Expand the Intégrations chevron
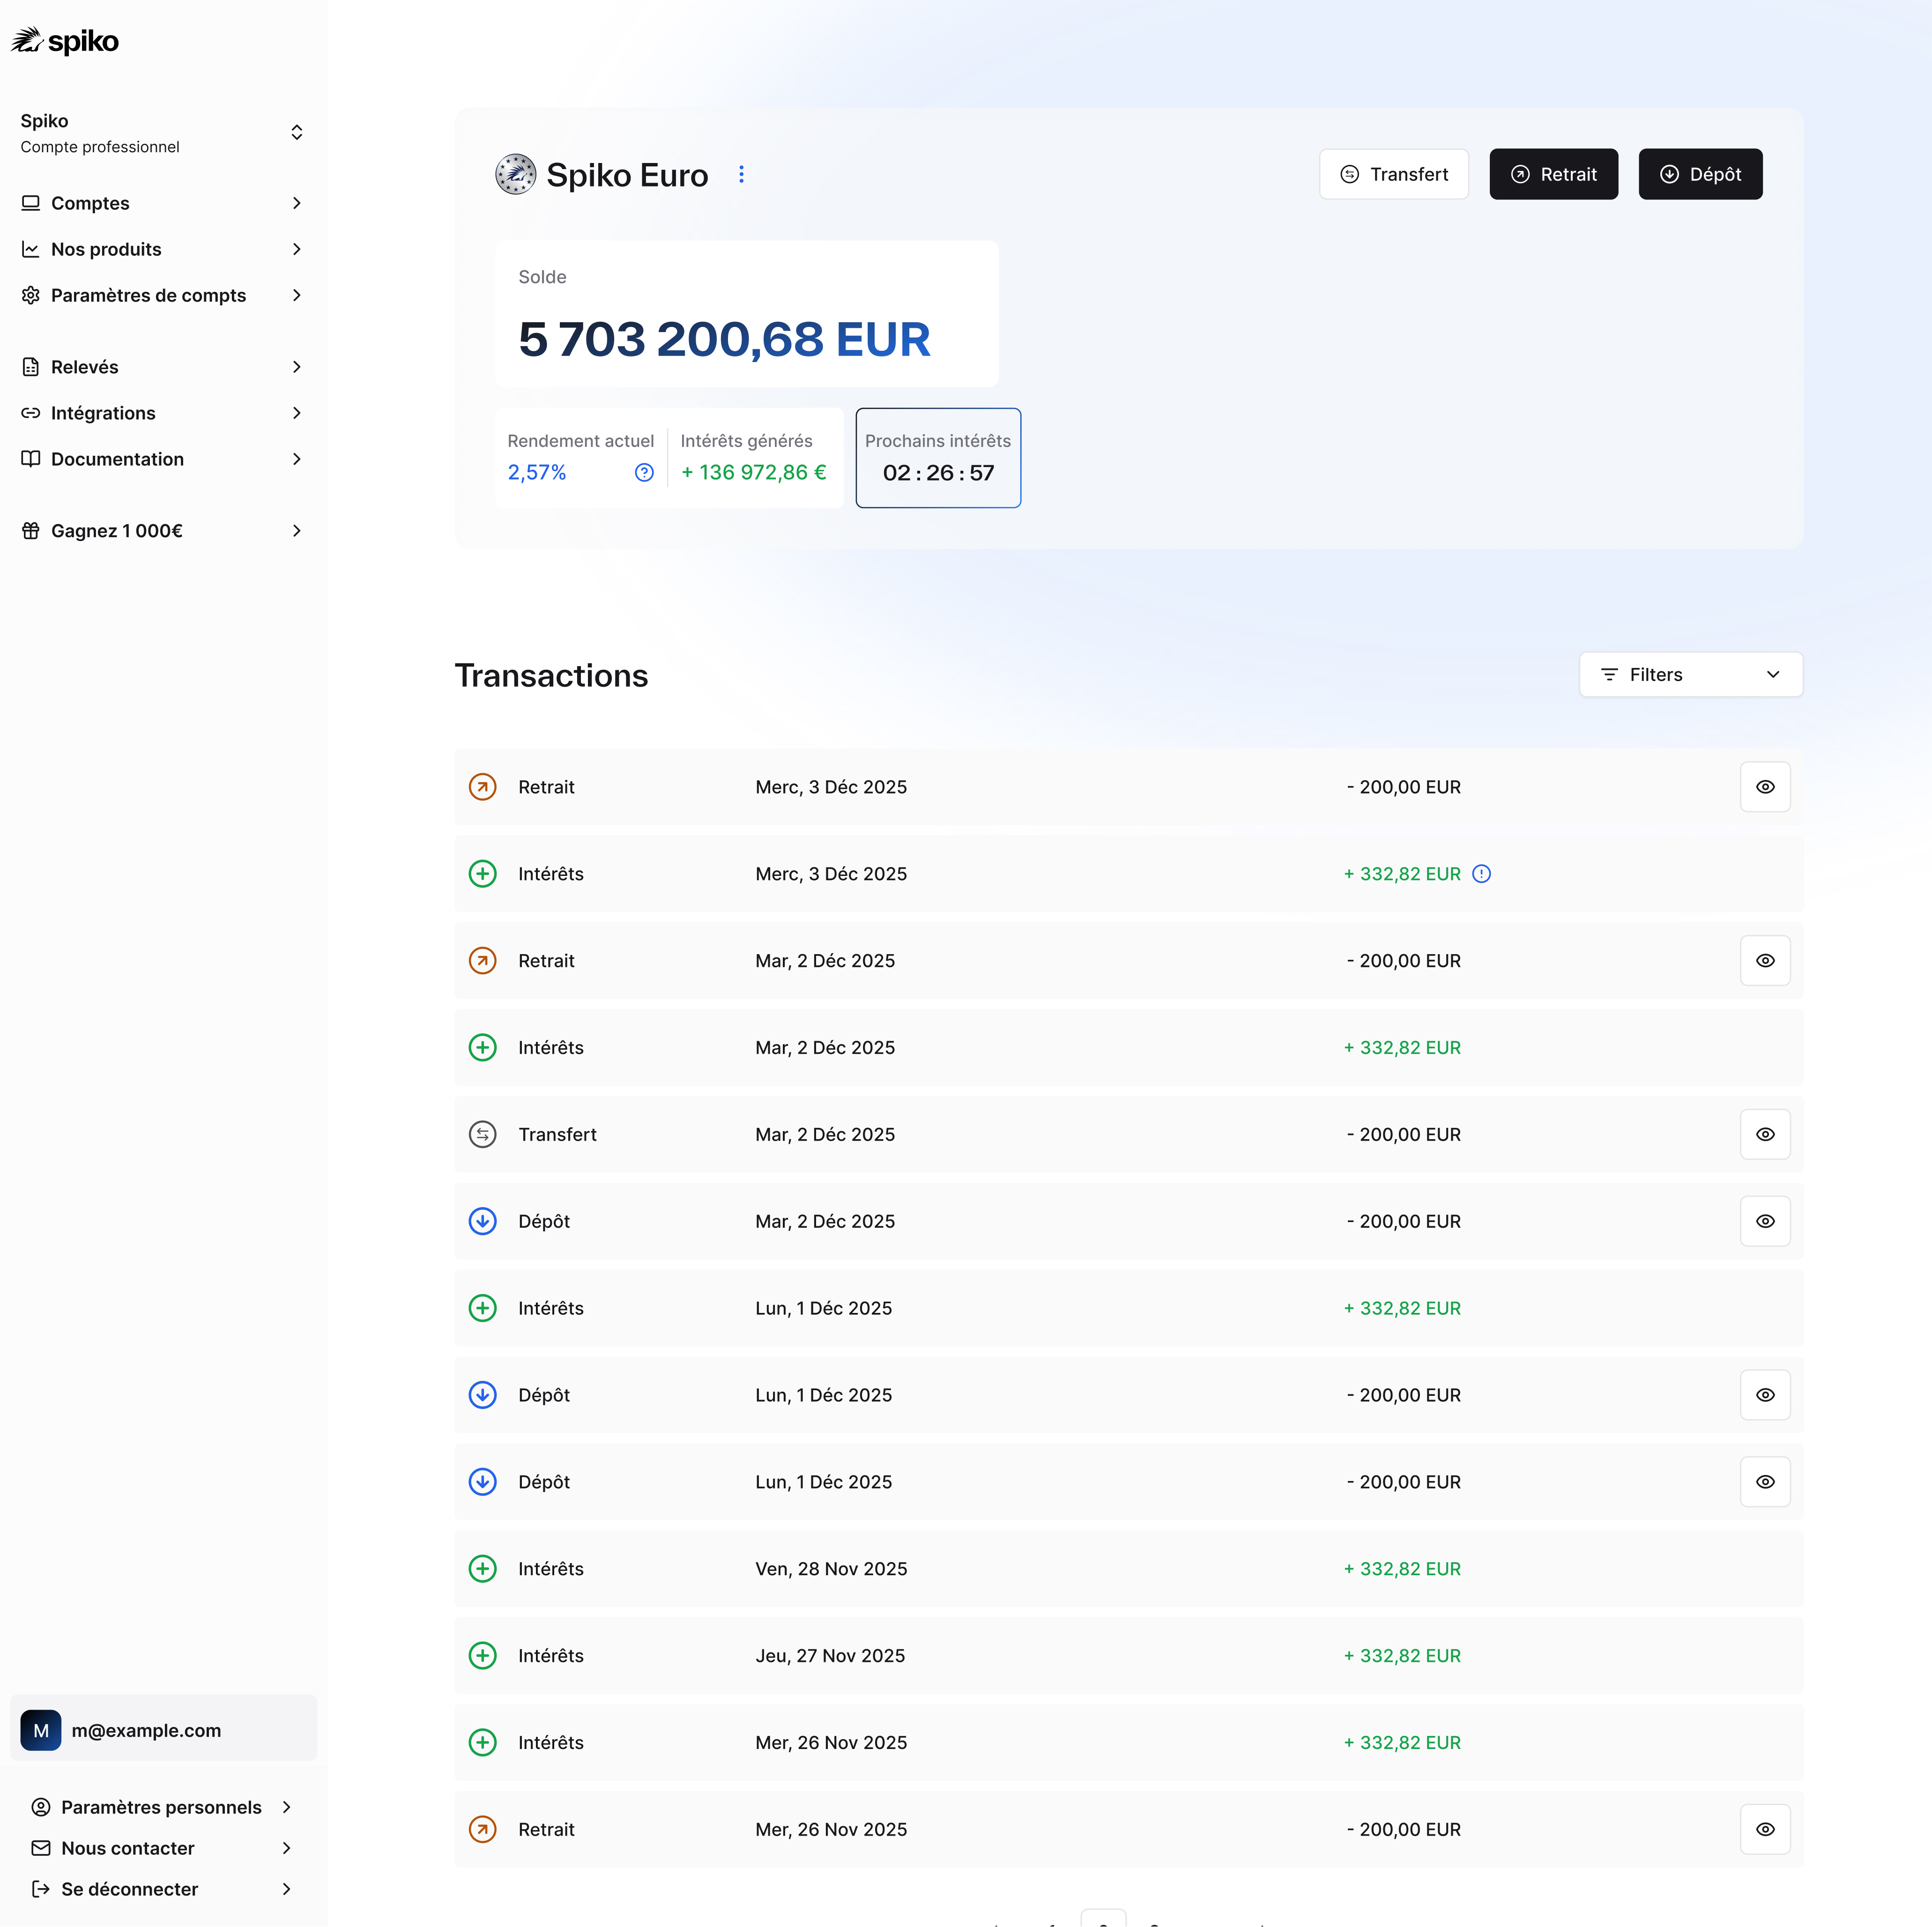 click(x=297, y=413)
